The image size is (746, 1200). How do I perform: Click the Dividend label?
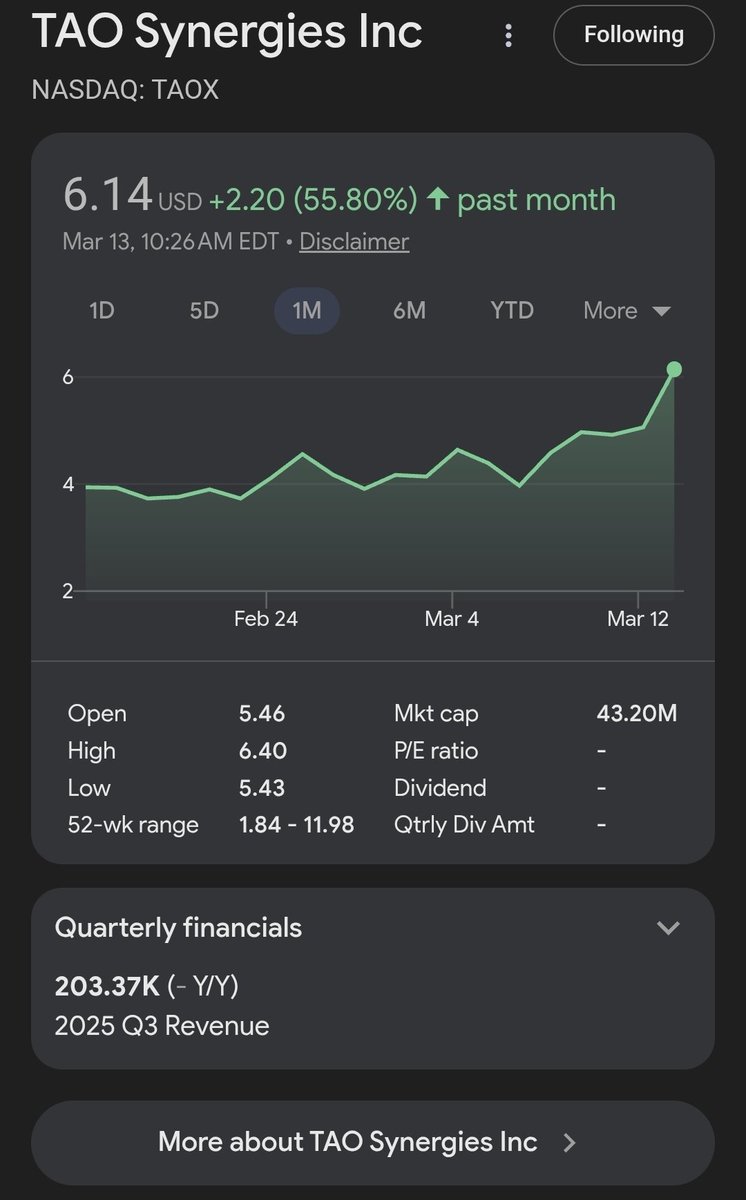(440, 788)
